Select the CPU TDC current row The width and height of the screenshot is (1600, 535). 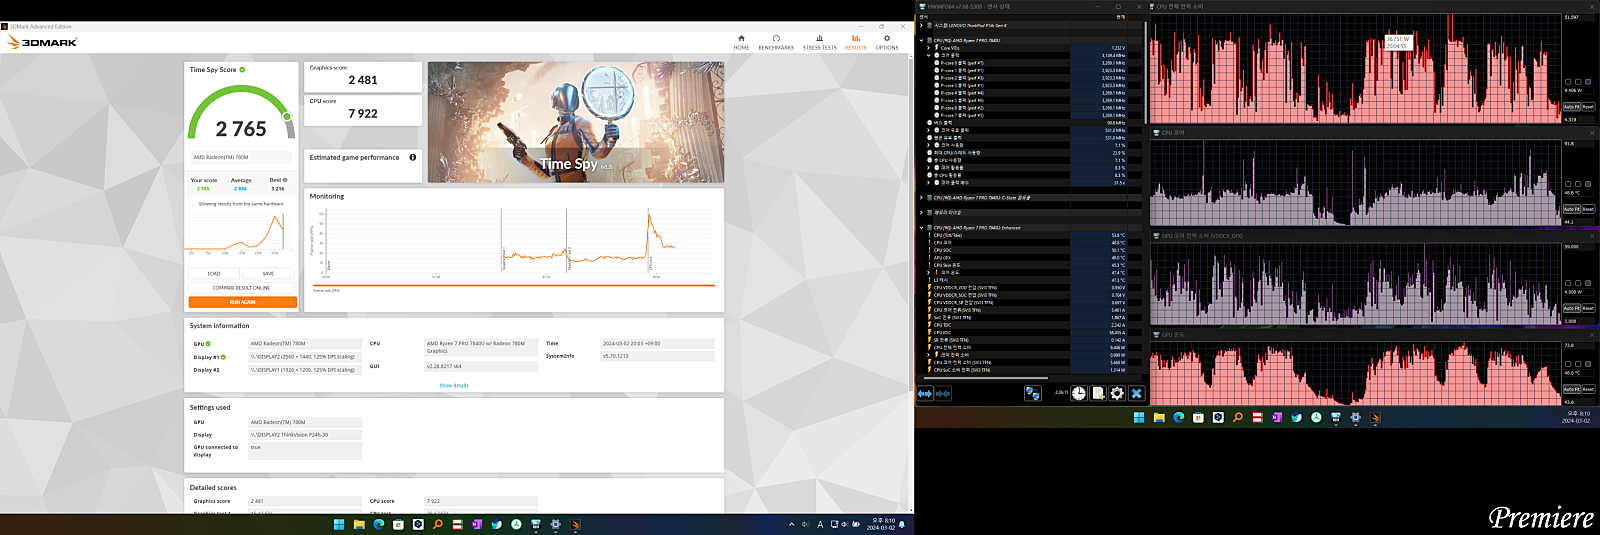point(1028,325)
